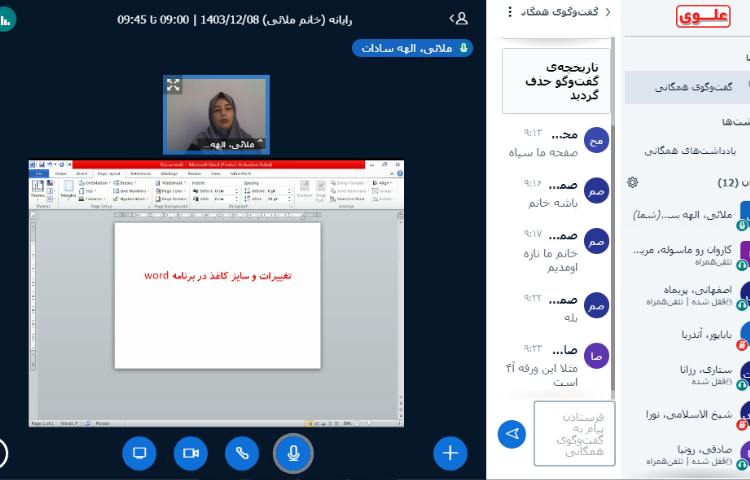Click message مثلا این ورقه A4 است
The image size is (750, 480).
(x=541, y=375)
